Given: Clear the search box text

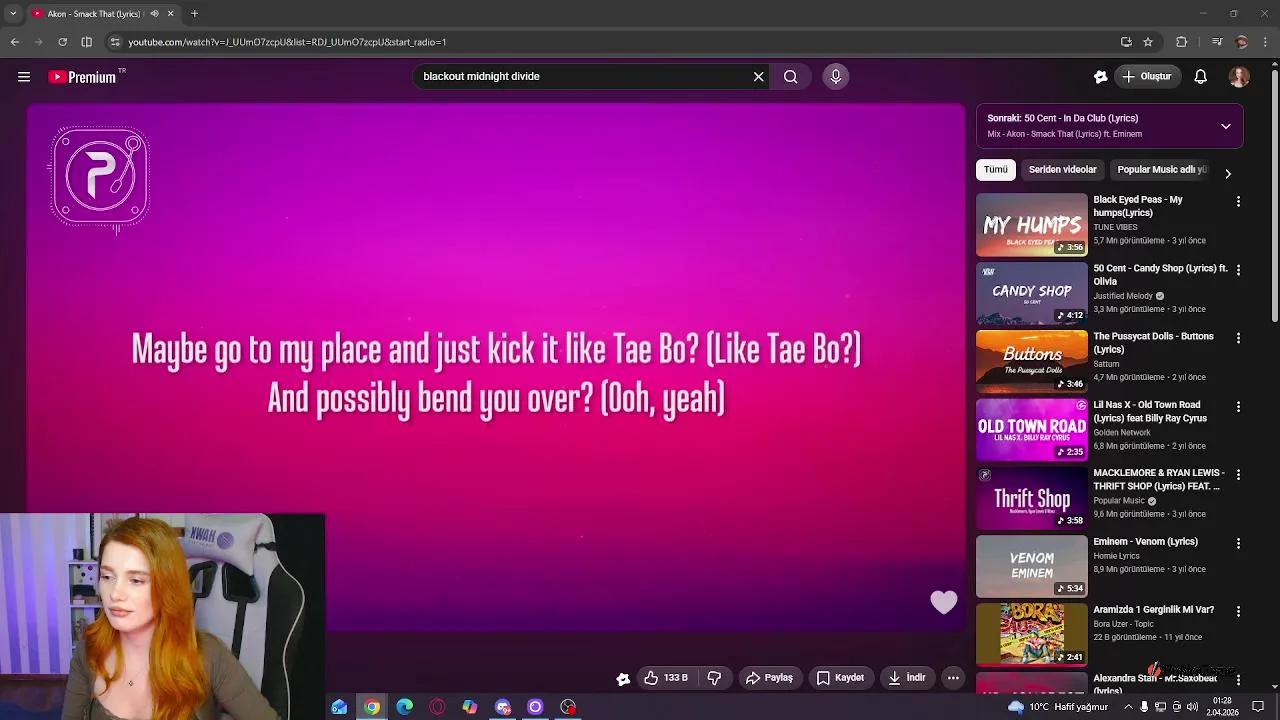Looking at the screenshot, I should point(758,76).
